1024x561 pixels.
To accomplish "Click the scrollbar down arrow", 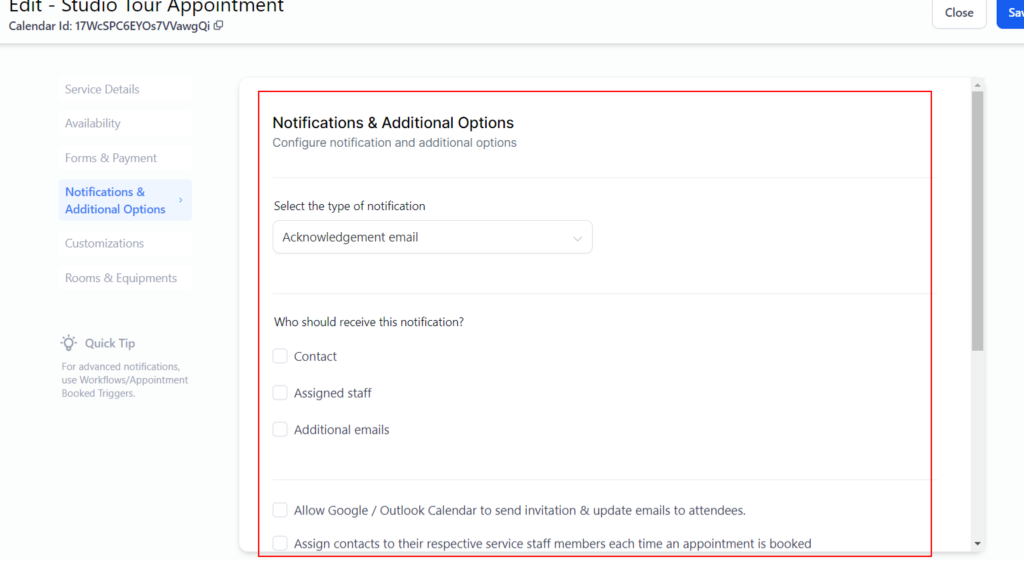I will click(x=977, y=543).
